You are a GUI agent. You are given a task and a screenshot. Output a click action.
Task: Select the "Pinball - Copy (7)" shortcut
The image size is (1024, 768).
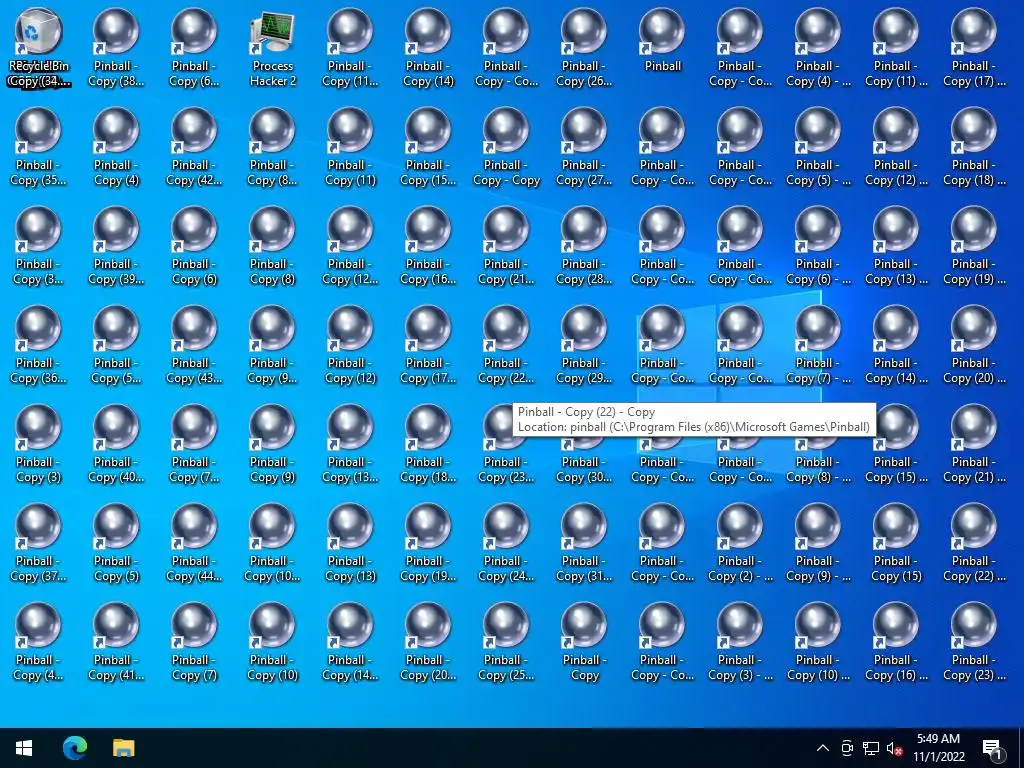(x=194, y=643)
